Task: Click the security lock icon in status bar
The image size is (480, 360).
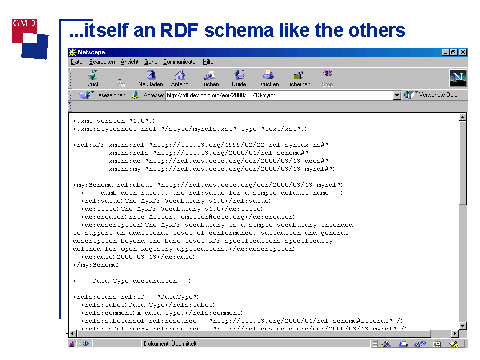Action: coord(72,343)
